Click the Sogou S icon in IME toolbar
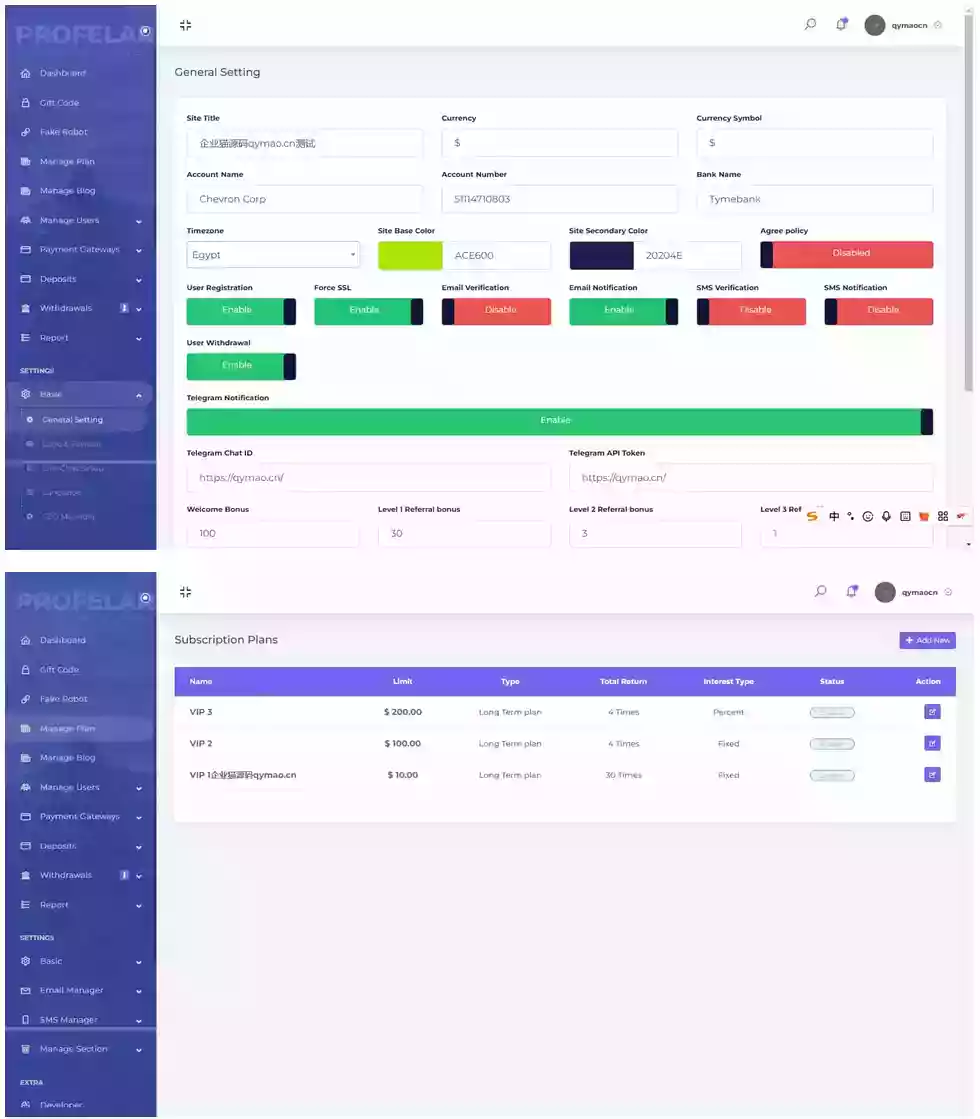Viewport: 980px width, 1119px height. (x=812, y=516)
